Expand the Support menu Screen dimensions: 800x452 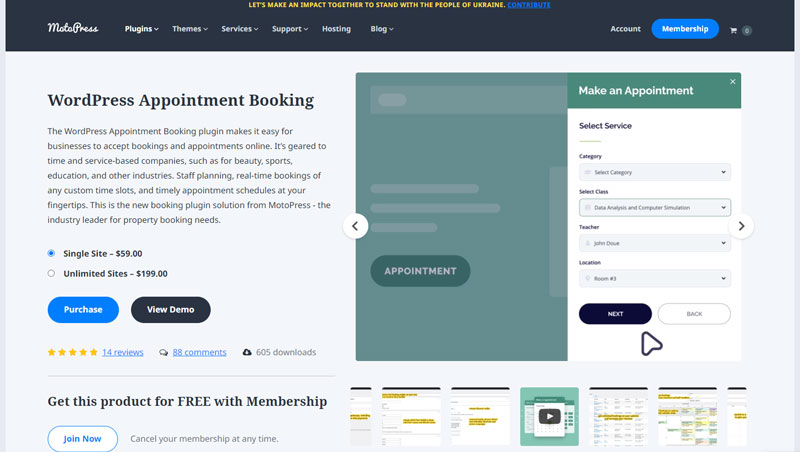(x=290, y=29)
